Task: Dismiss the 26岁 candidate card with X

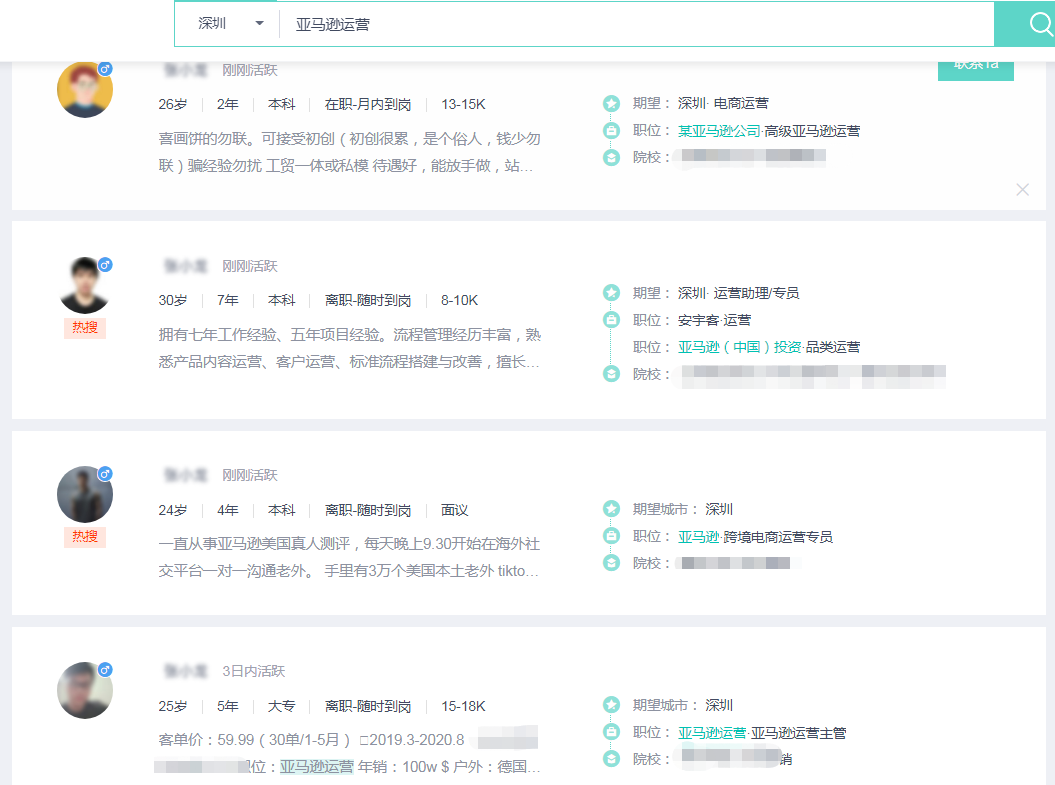Action: click(x=1023, y=190)
